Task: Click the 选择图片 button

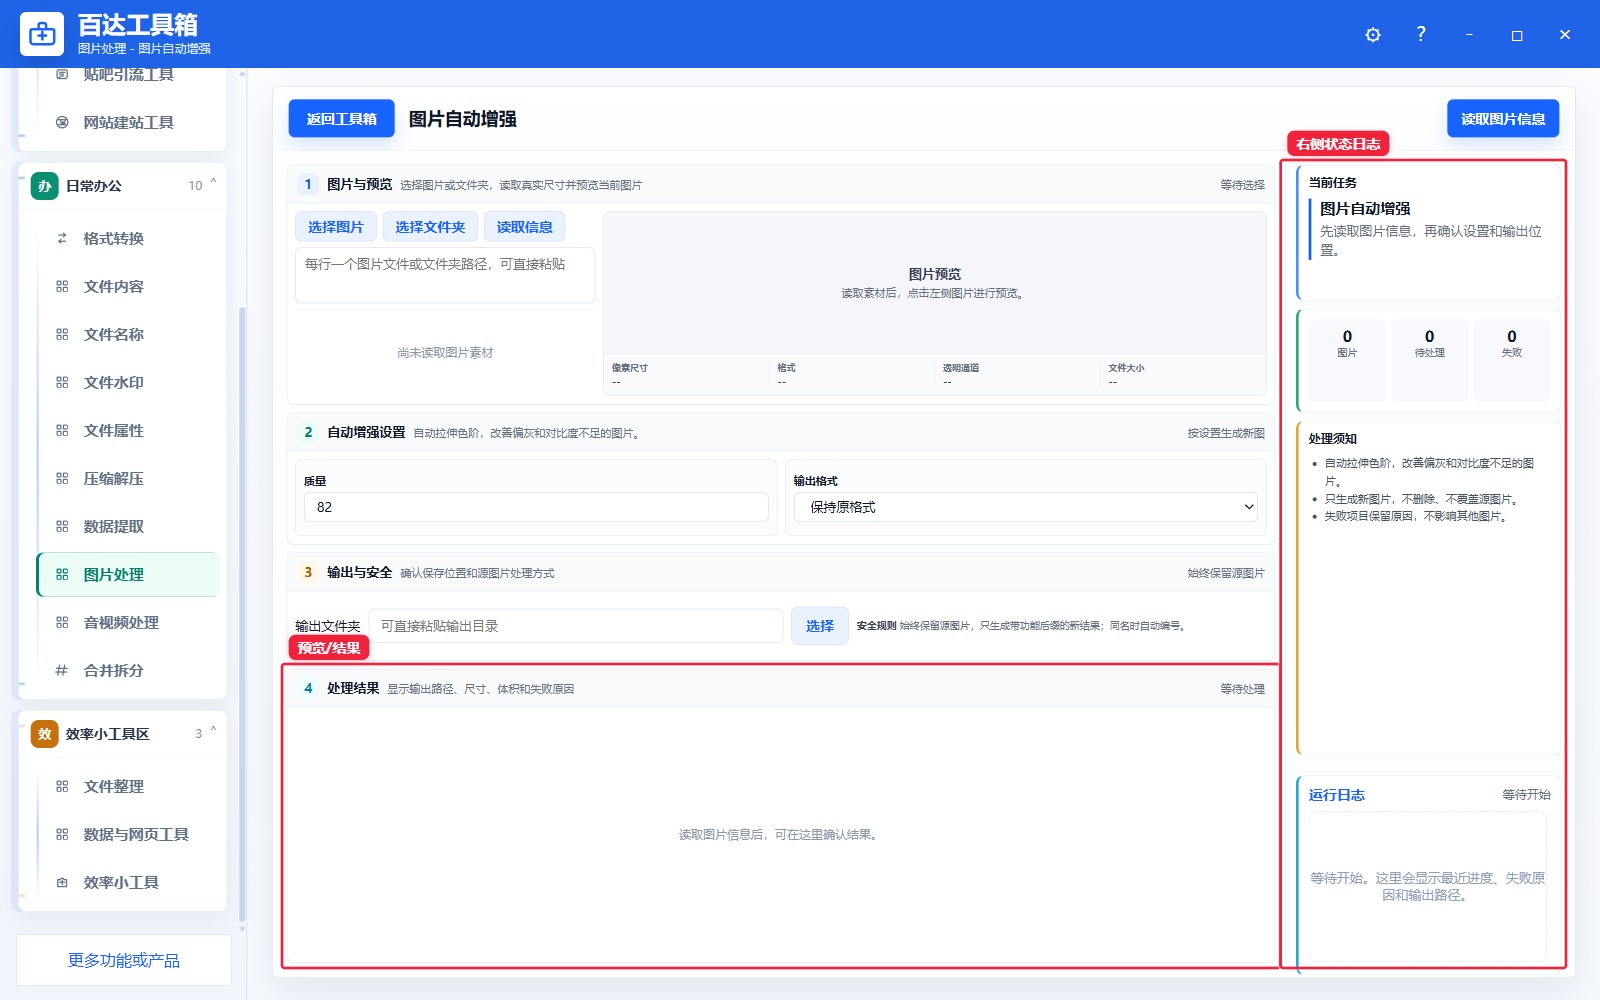Action: [x=336, y=227]
